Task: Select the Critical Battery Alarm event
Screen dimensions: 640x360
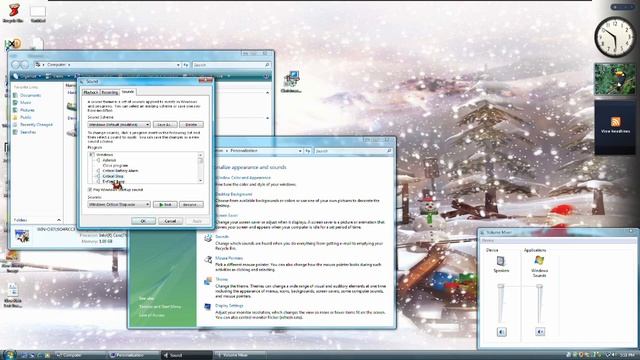Action: coord(120,171)
